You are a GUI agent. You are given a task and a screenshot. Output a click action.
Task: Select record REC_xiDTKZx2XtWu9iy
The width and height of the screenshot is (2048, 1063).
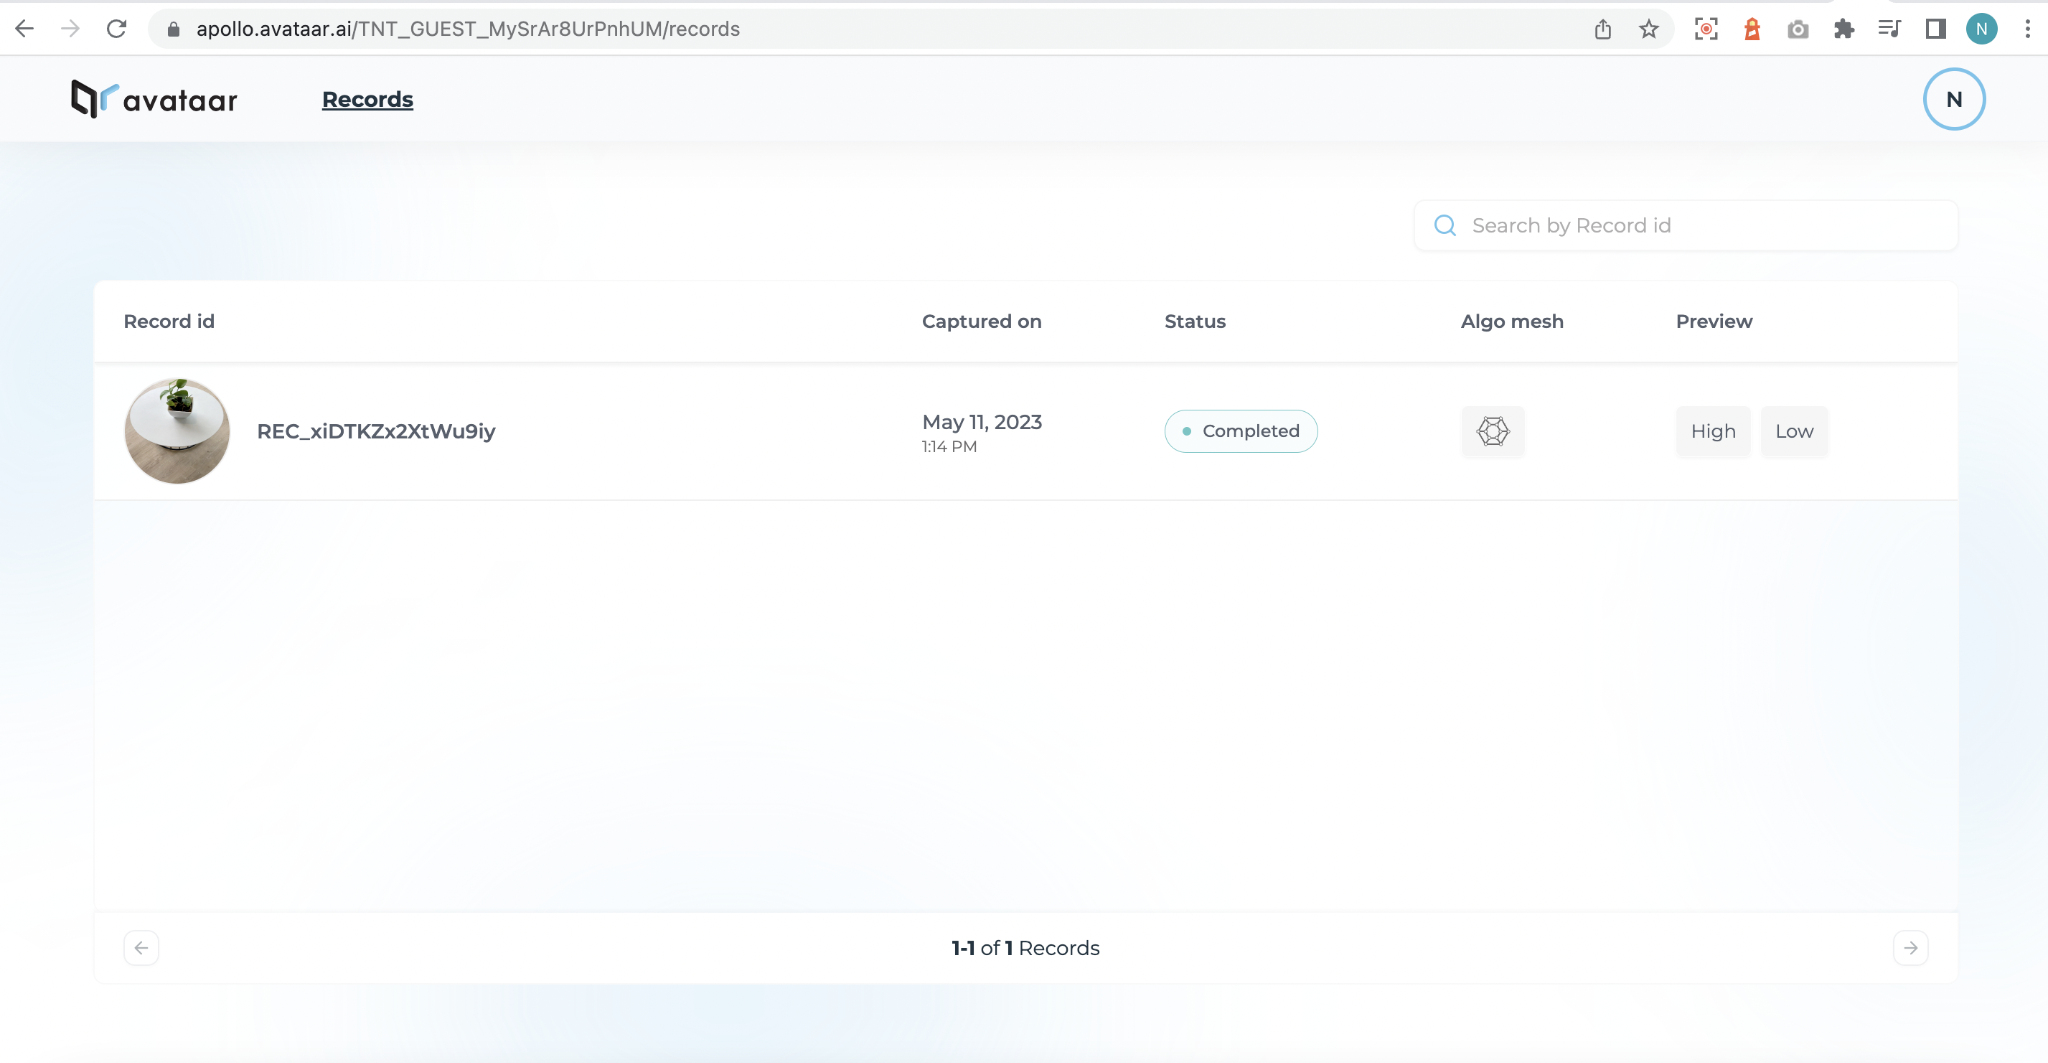click(376, 431)
